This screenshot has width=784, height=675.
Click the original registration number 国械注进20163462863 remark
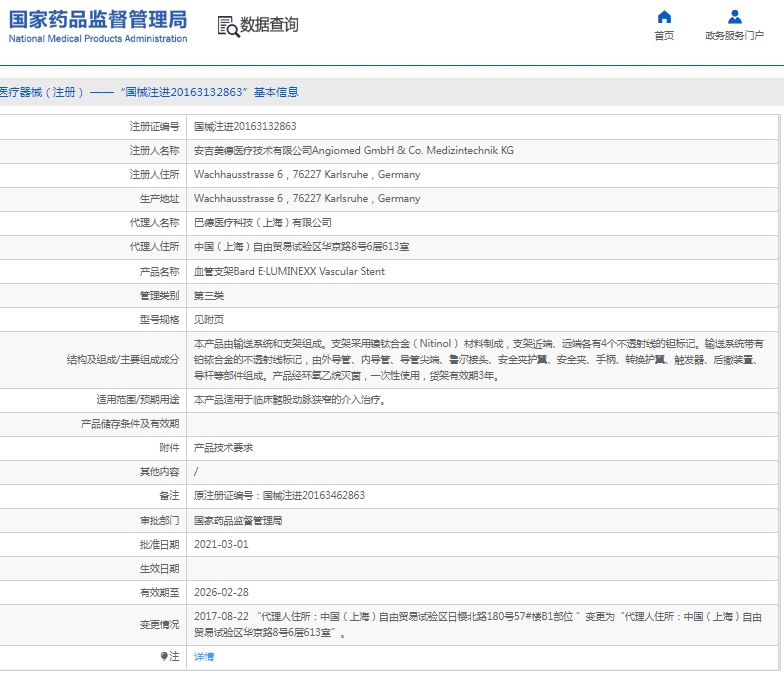(280, 496)
